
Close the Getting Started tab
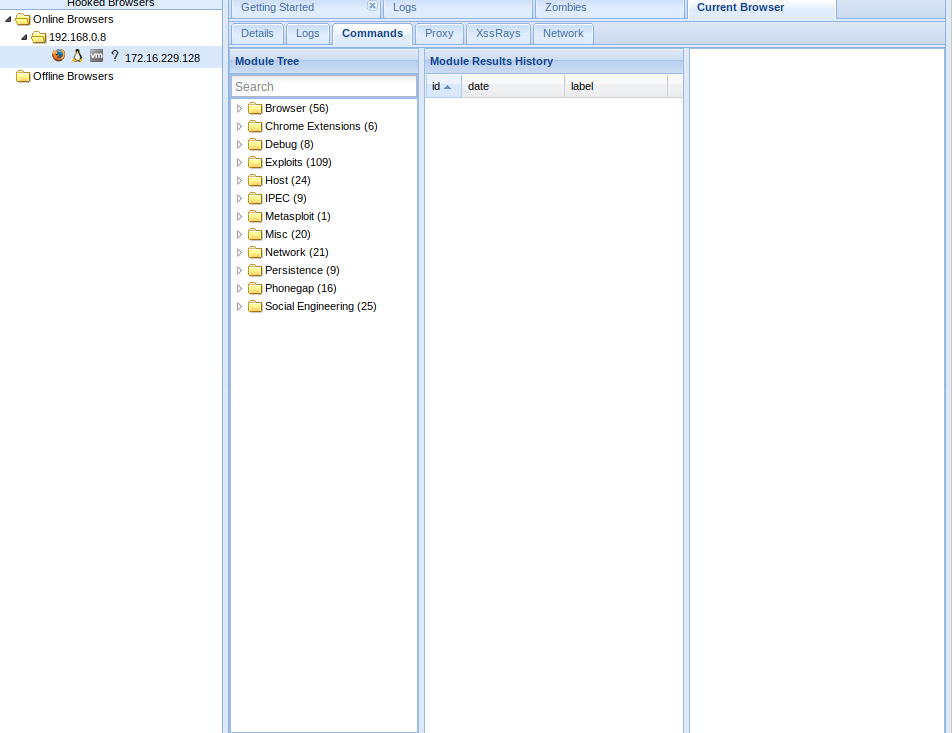(x=372, y=6)
